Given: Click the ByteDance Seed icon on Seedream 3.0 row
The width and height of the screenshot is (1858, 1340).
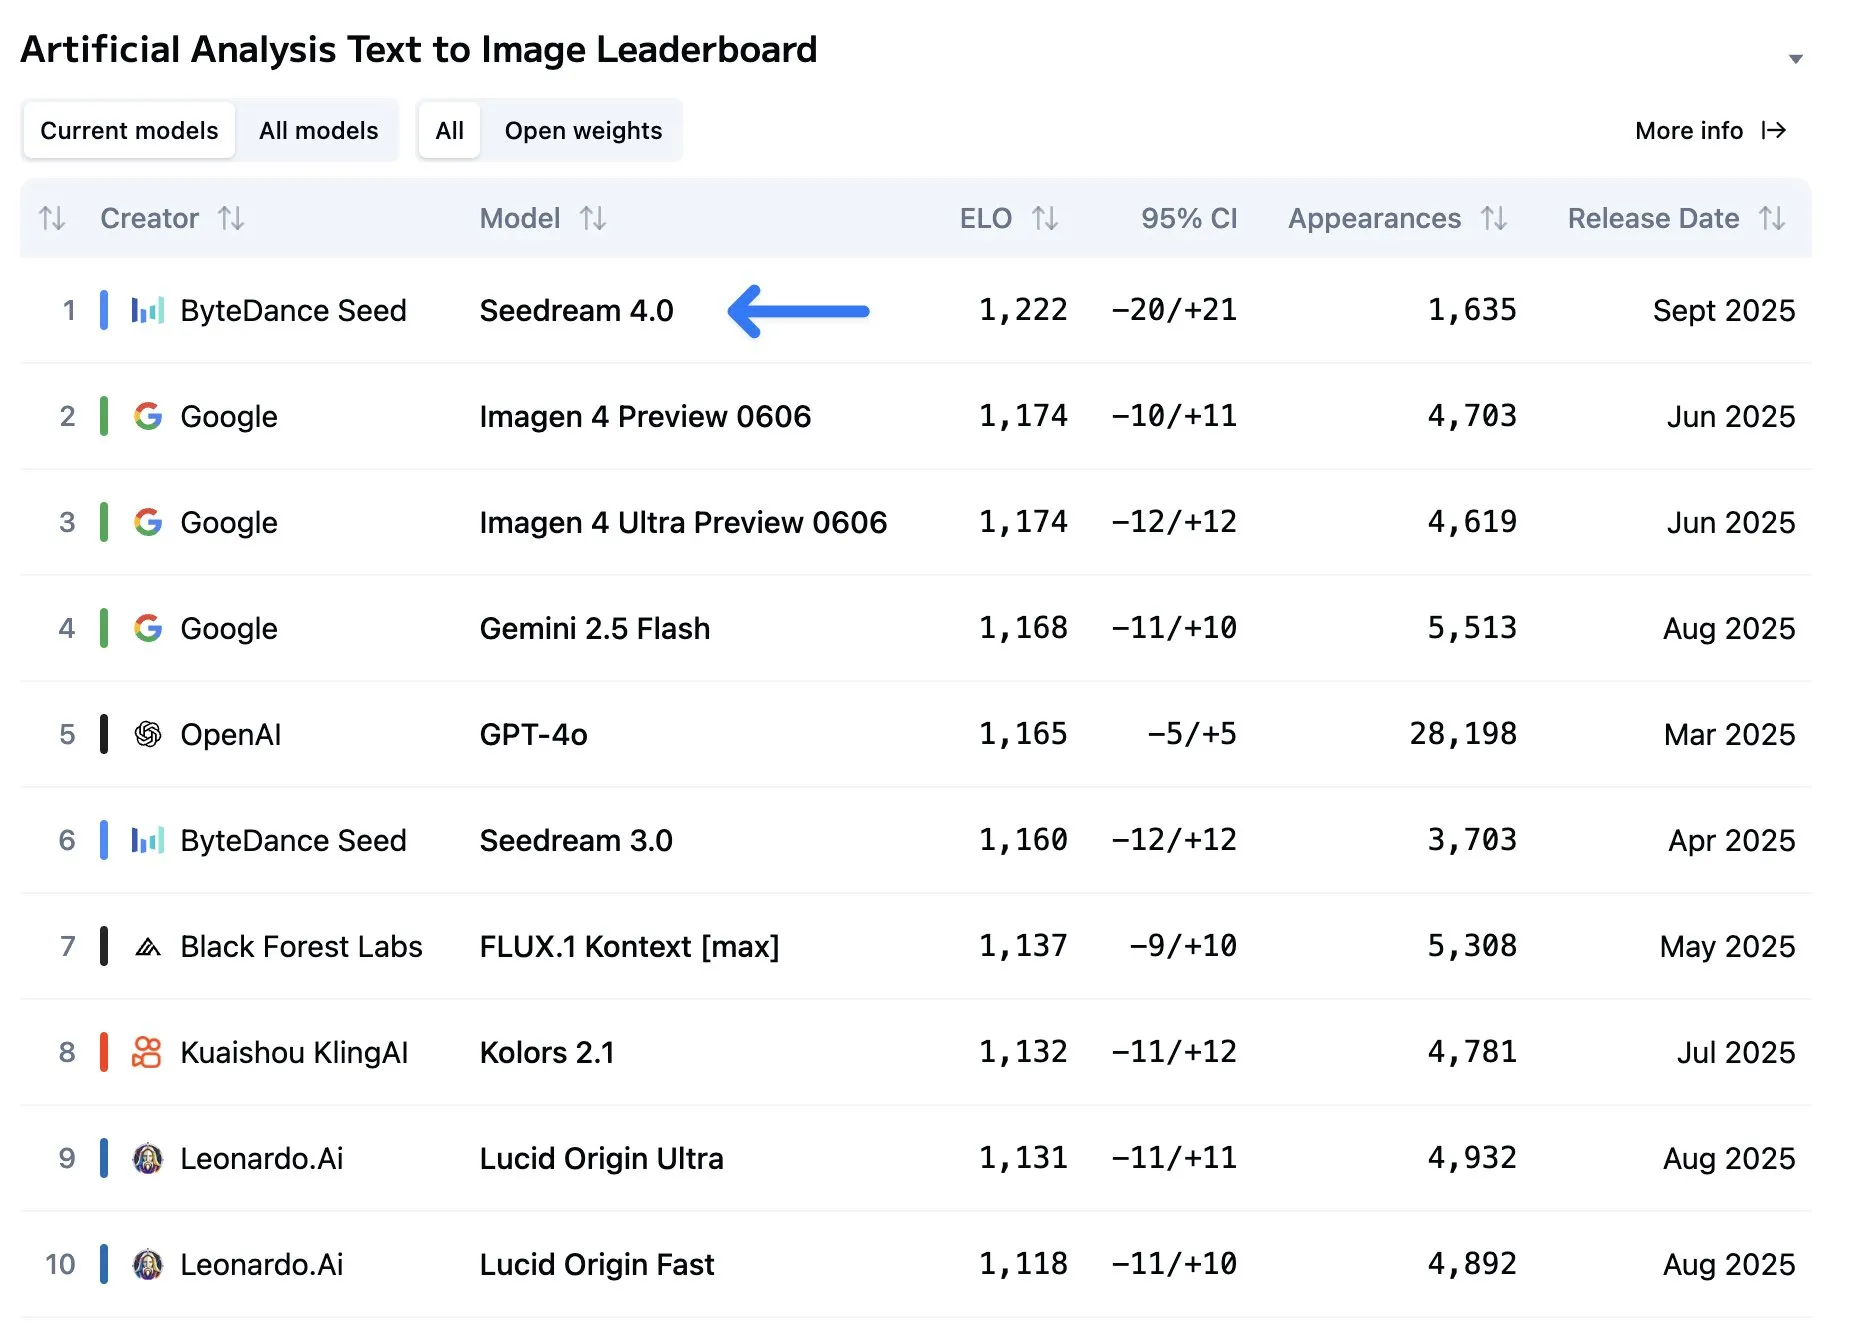Looking at the screenshot, I should point(146,840).
